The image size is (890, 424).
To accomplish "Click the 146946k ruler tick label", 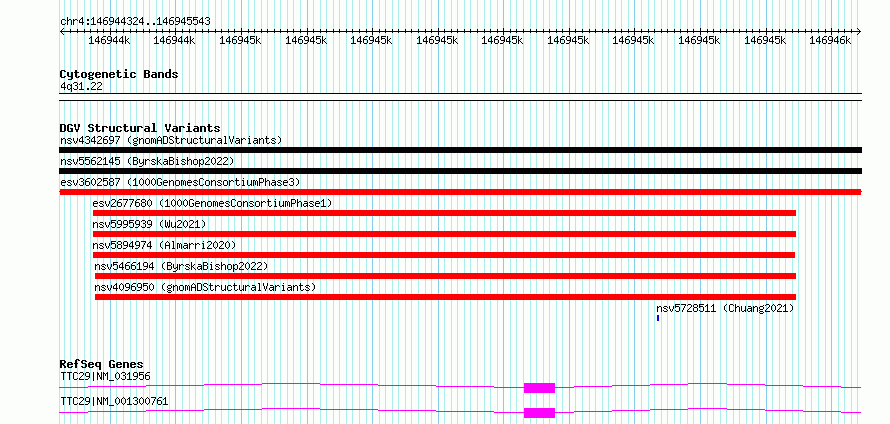I will [x=830, y=40].
